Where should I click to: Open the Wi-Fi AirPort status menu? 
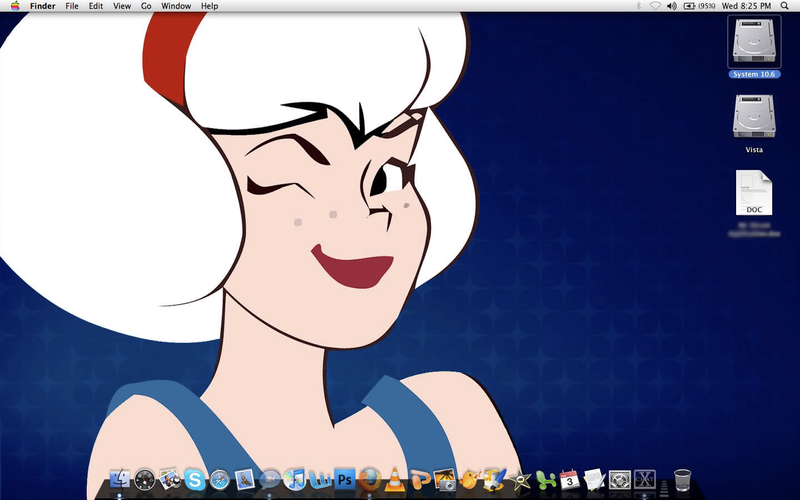pos(655,6)
